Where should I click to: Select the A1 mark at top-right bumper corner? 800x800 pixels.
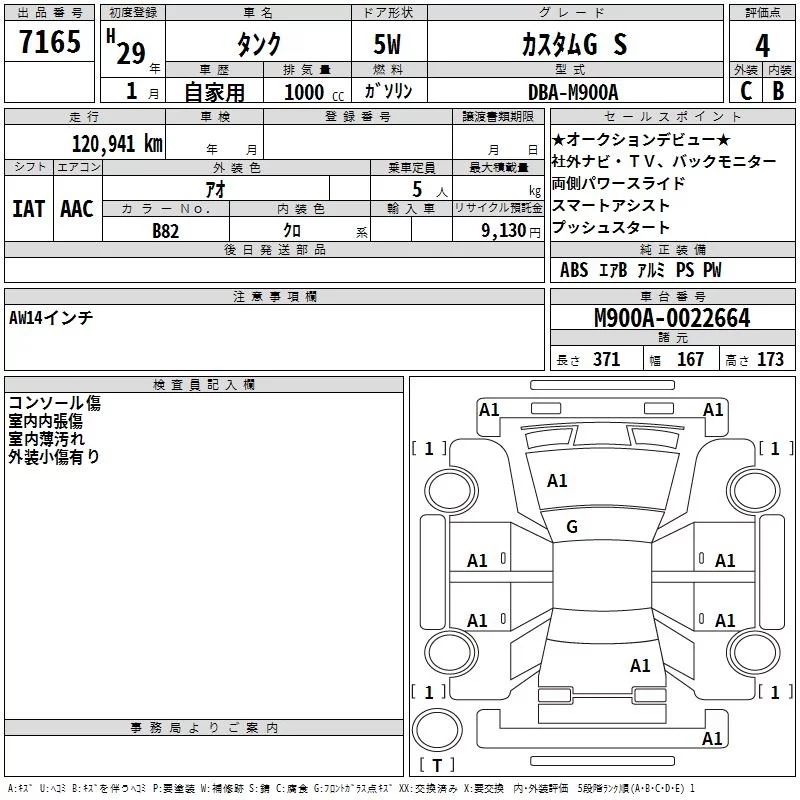[x=713, y=409]
